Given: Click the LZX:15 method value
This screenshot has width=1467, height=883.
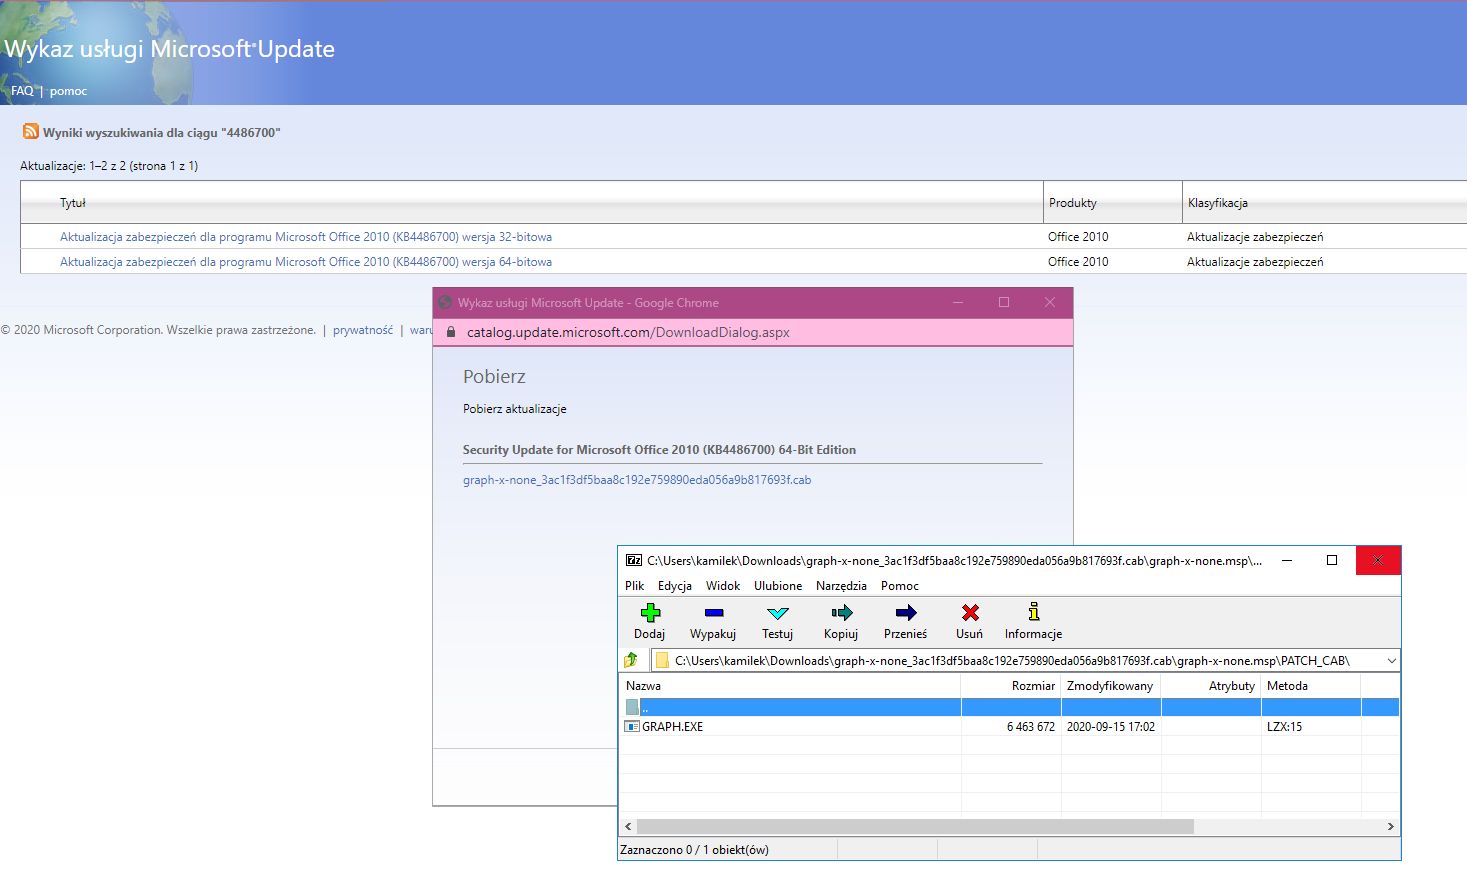Looking at the screenshot, I should coord(1284,727).
